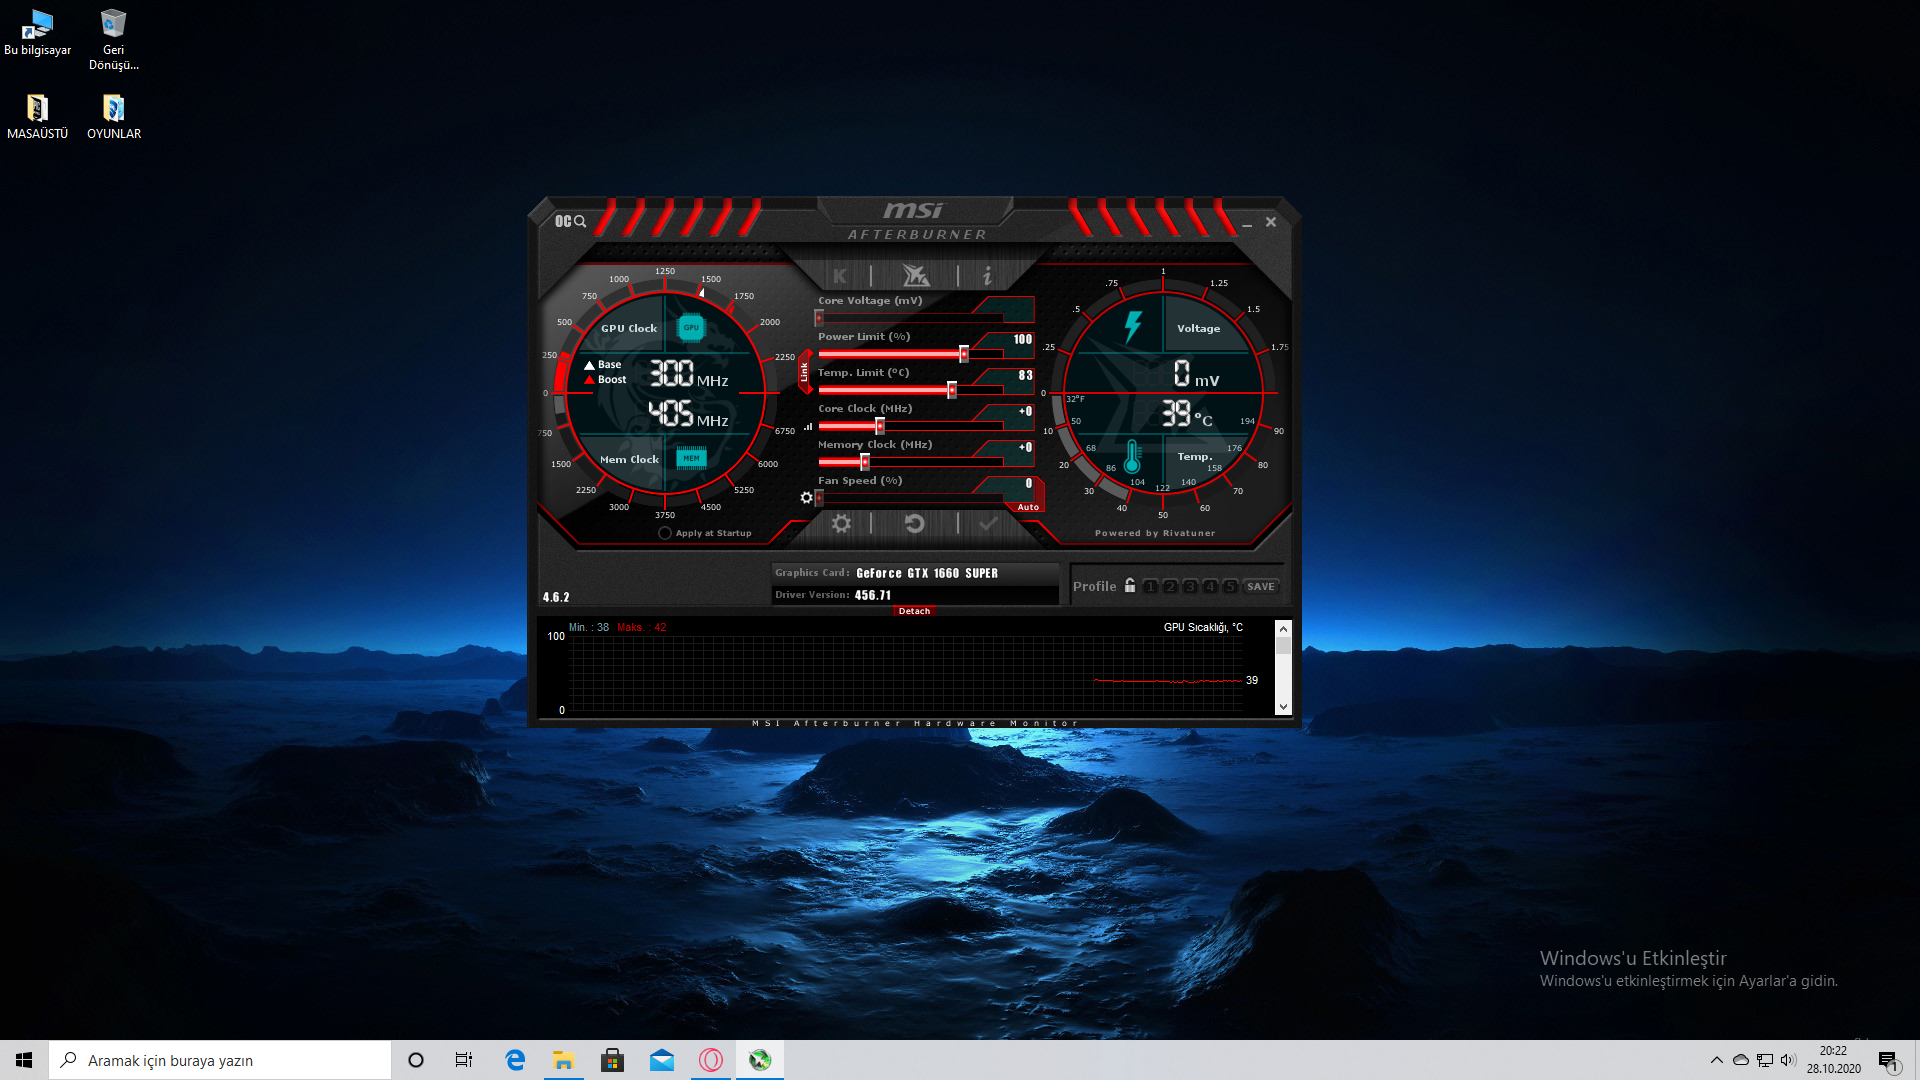
Task: Adjust the Temp. Limit slider handle
Action: 952,390
